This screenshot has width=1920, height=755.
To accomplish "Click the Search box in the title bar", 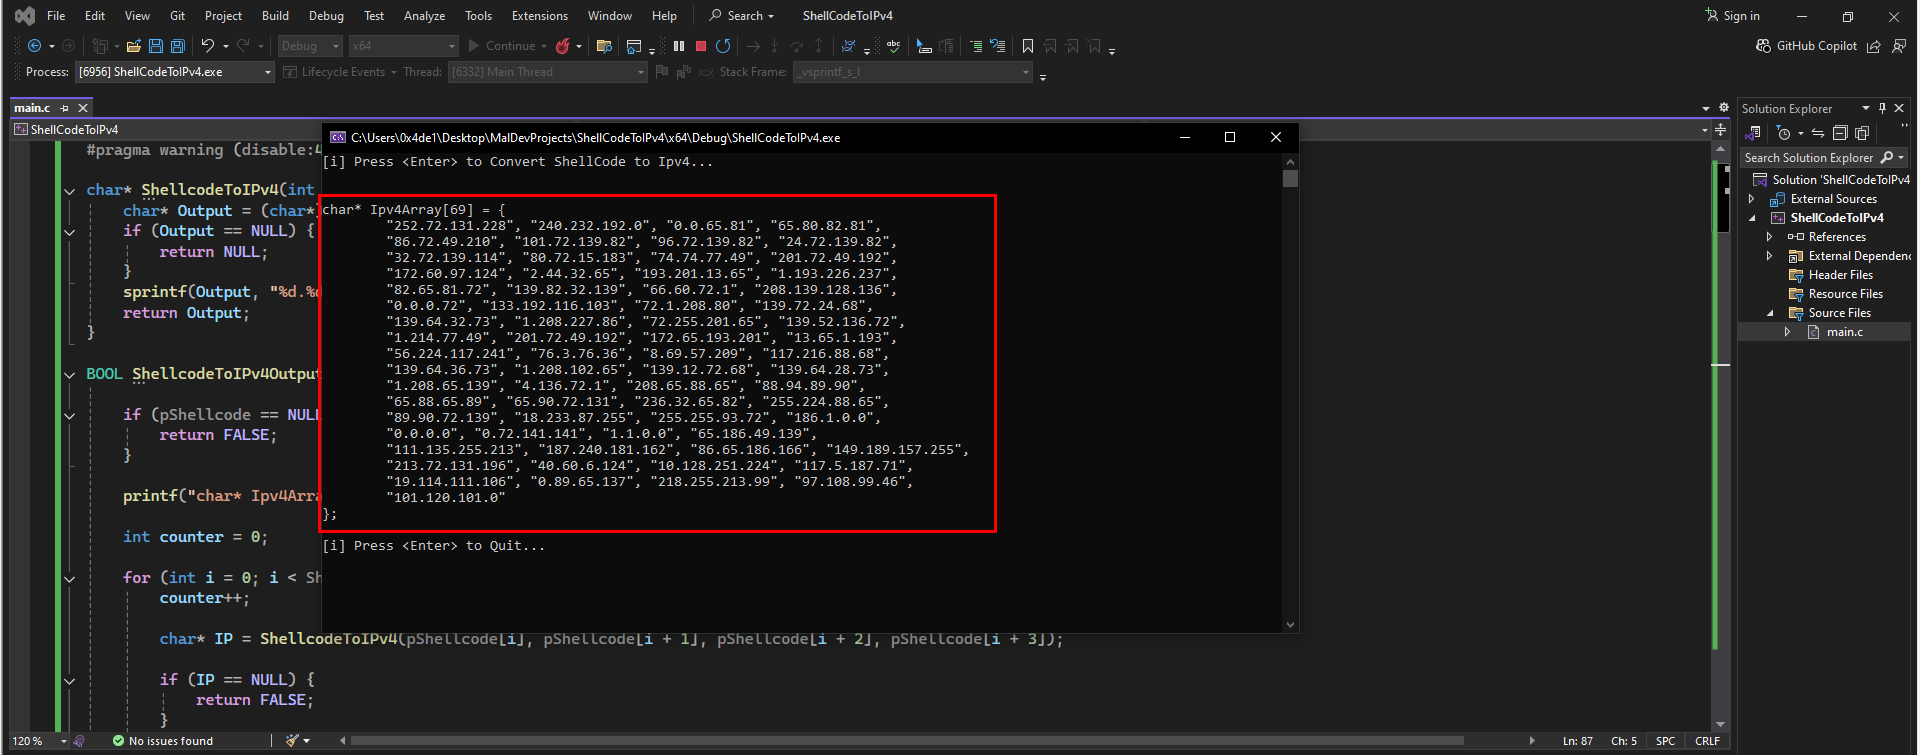I will click(x=741, y=16).
